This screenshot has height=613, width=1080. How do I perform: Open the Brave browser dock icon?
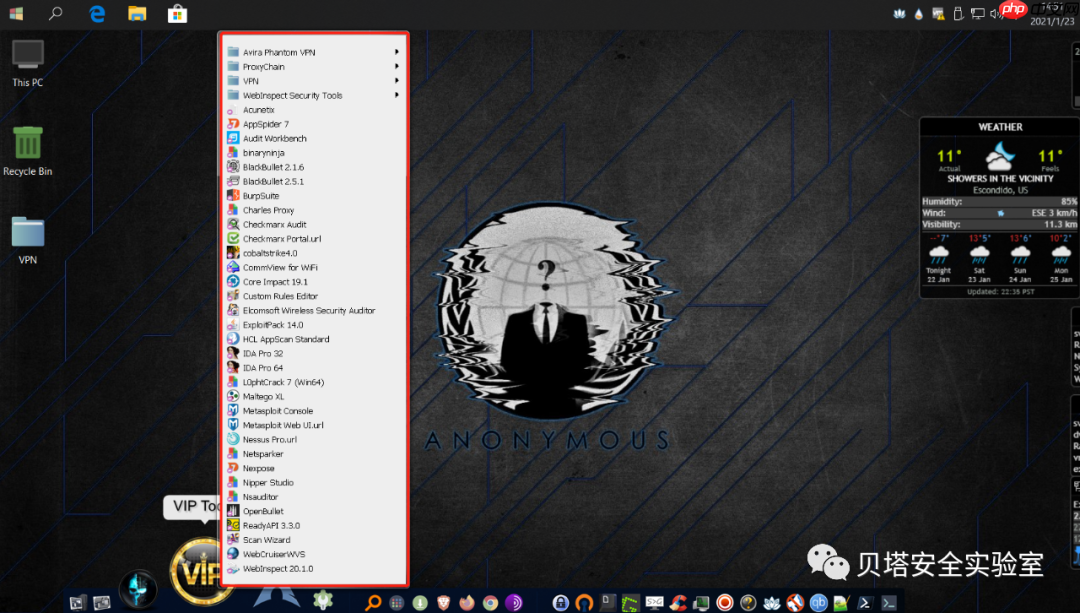coord(443,602)
